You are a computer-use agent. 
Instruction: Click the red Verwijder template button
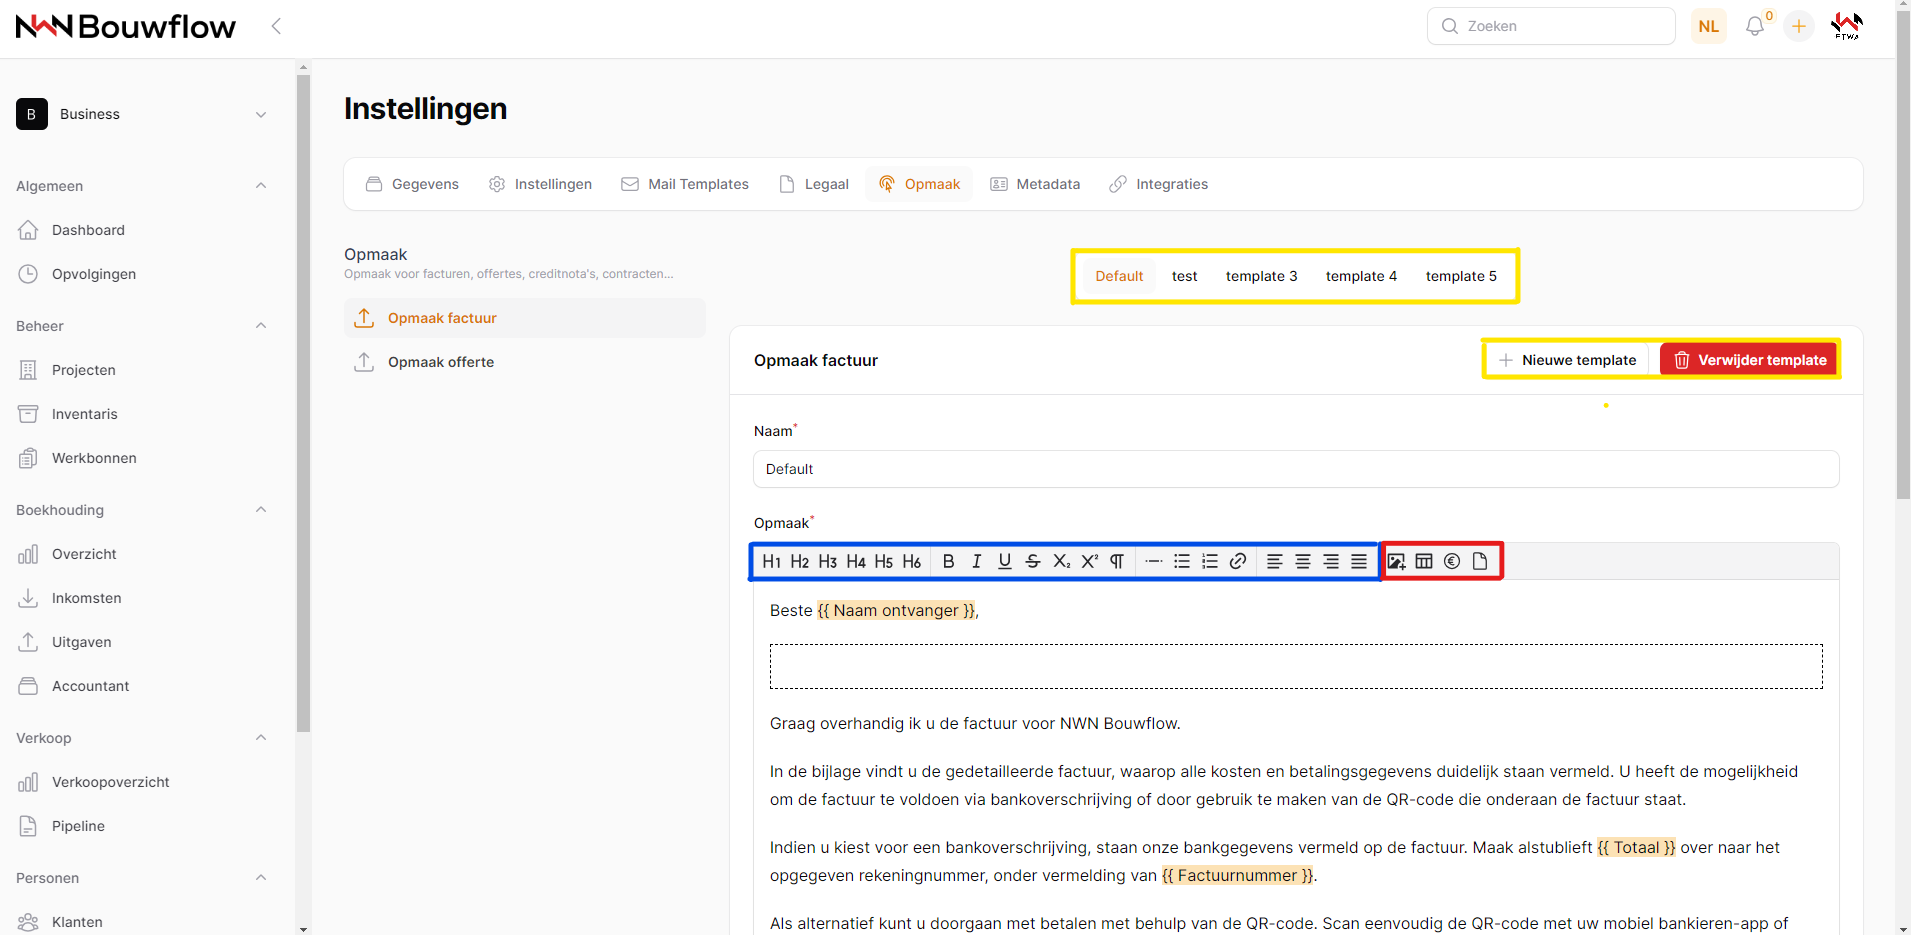point(1749,360)
